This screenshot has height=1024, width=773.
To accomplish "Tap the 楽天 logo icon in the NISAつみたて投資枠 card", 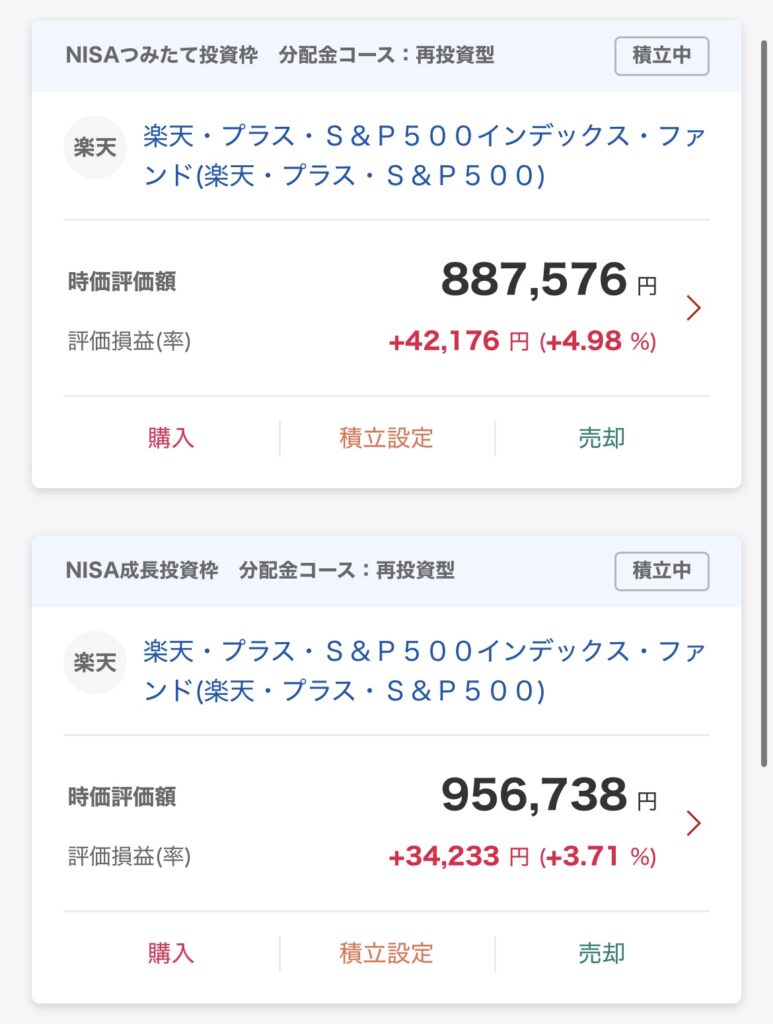I will [x=95, y=148].
